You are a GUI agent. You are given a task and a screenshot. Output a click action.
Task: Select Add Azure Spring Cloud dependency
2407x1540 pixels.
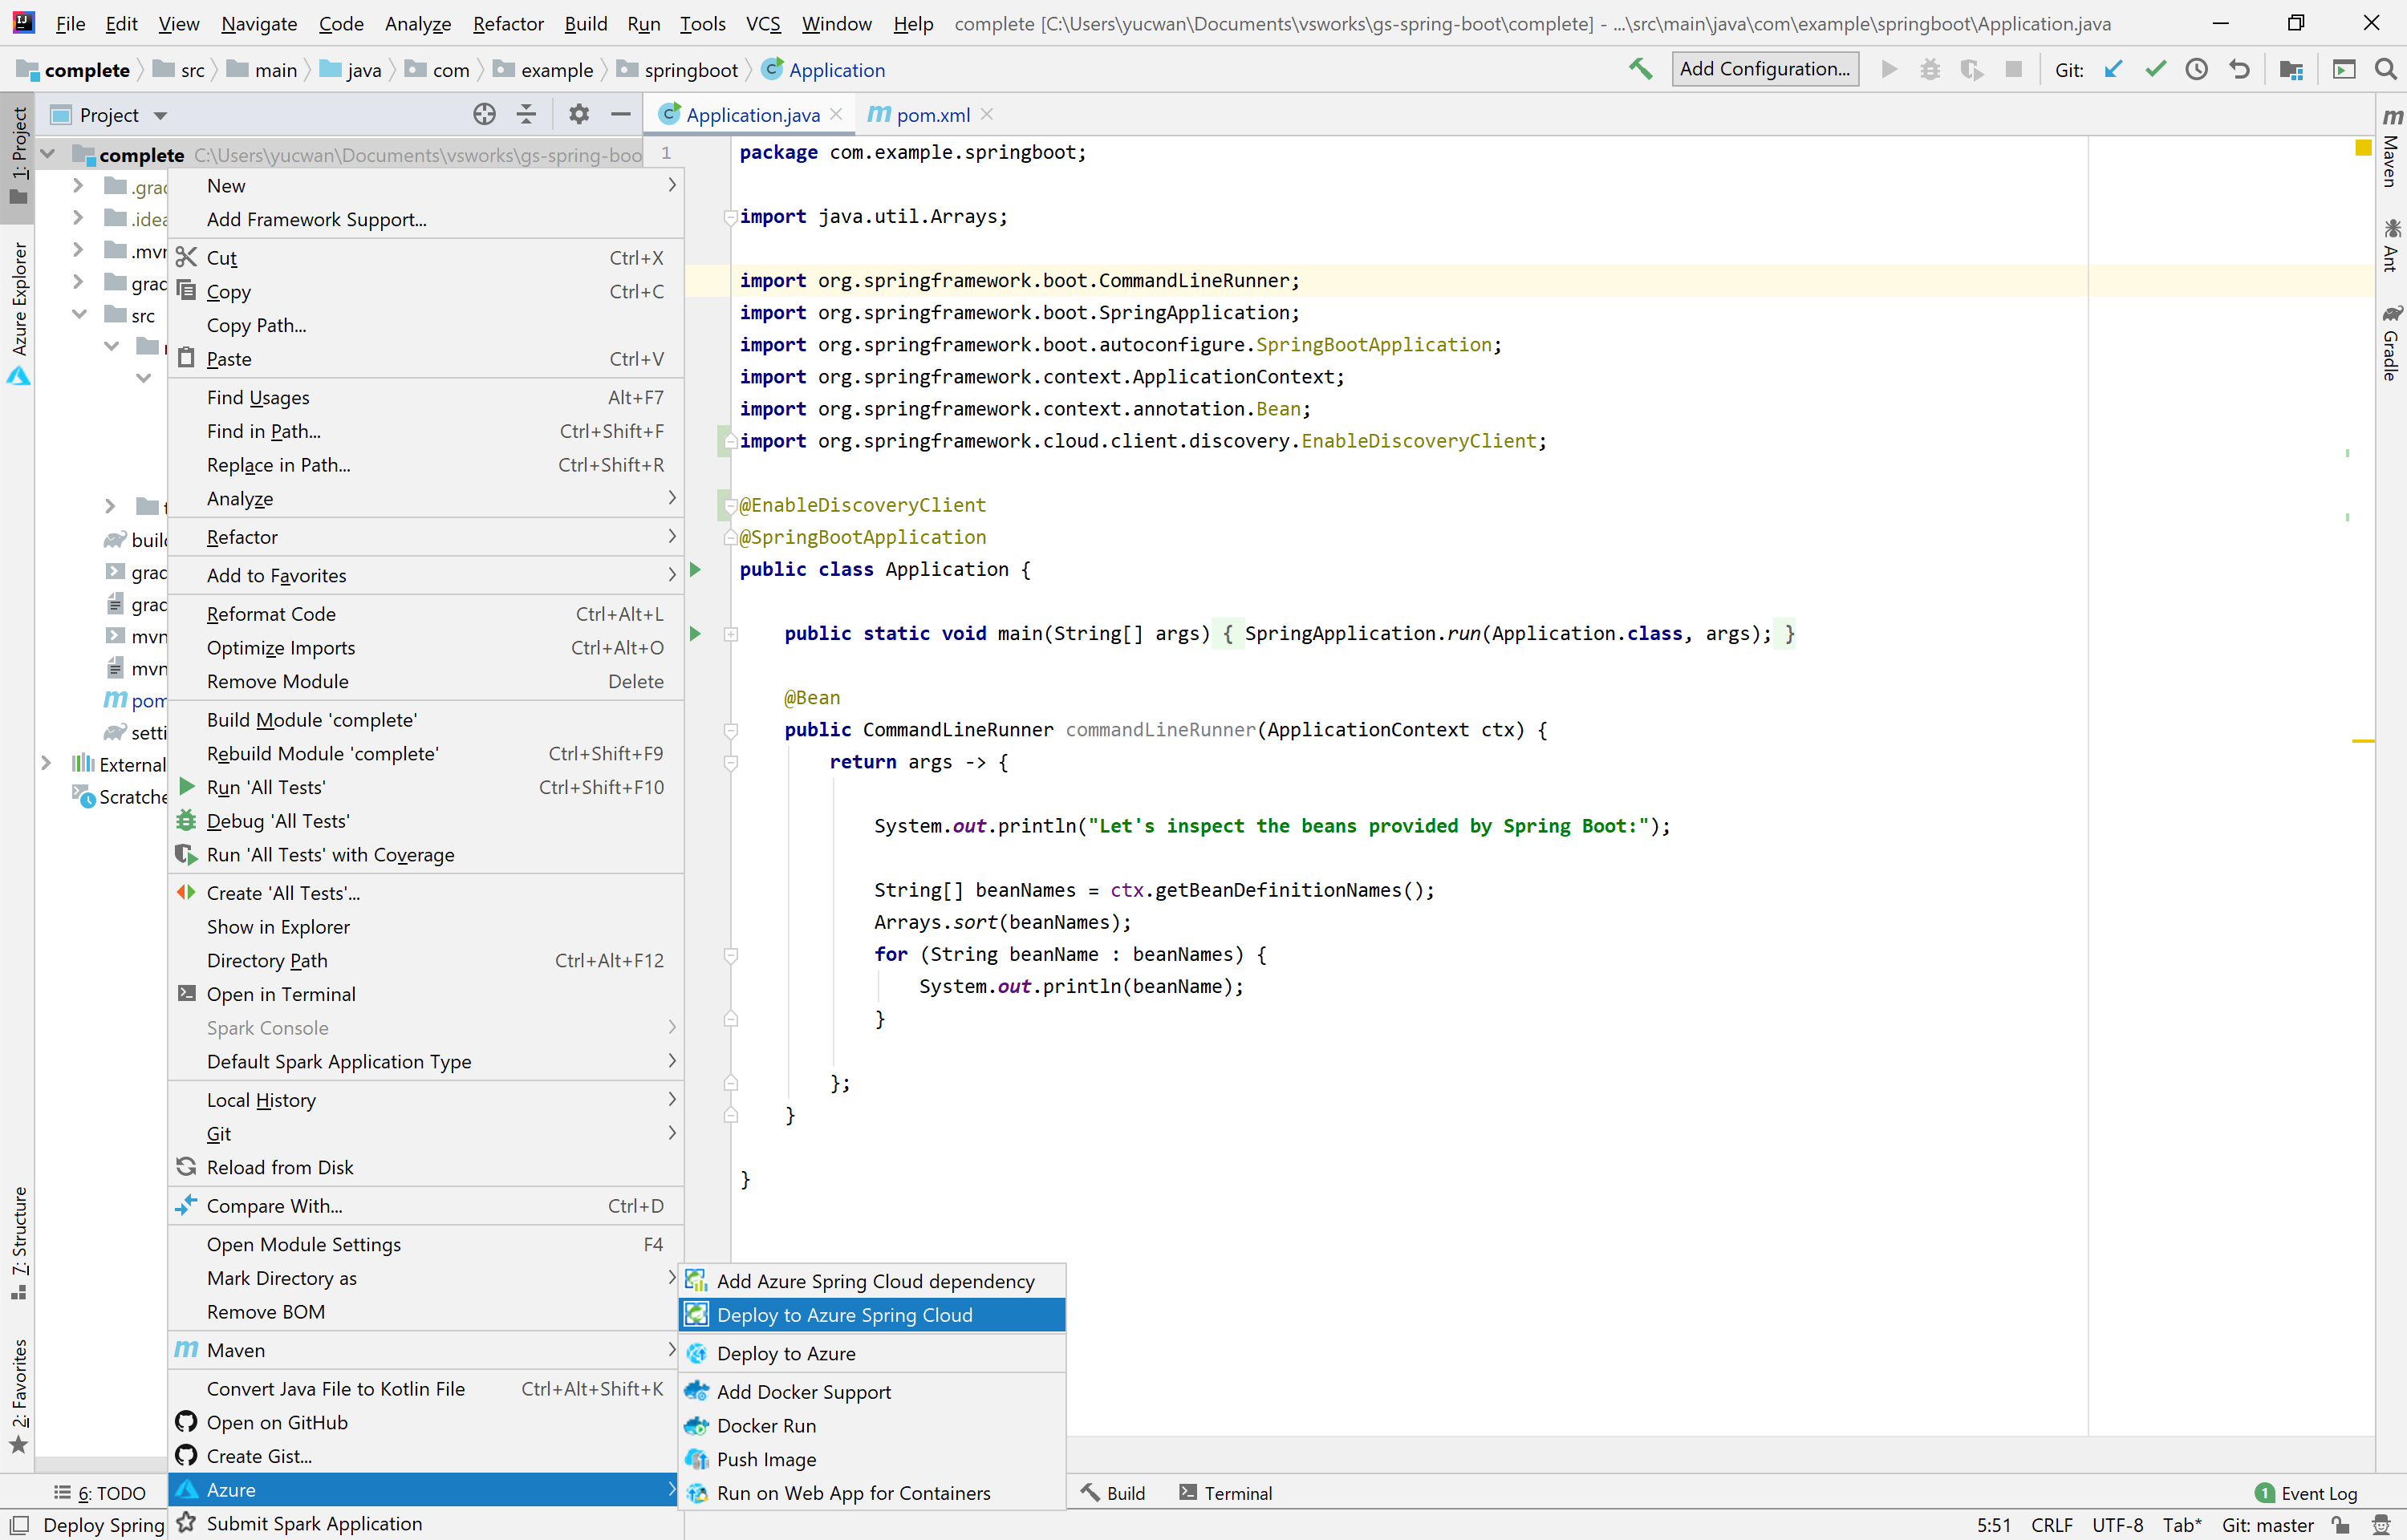875,1280
